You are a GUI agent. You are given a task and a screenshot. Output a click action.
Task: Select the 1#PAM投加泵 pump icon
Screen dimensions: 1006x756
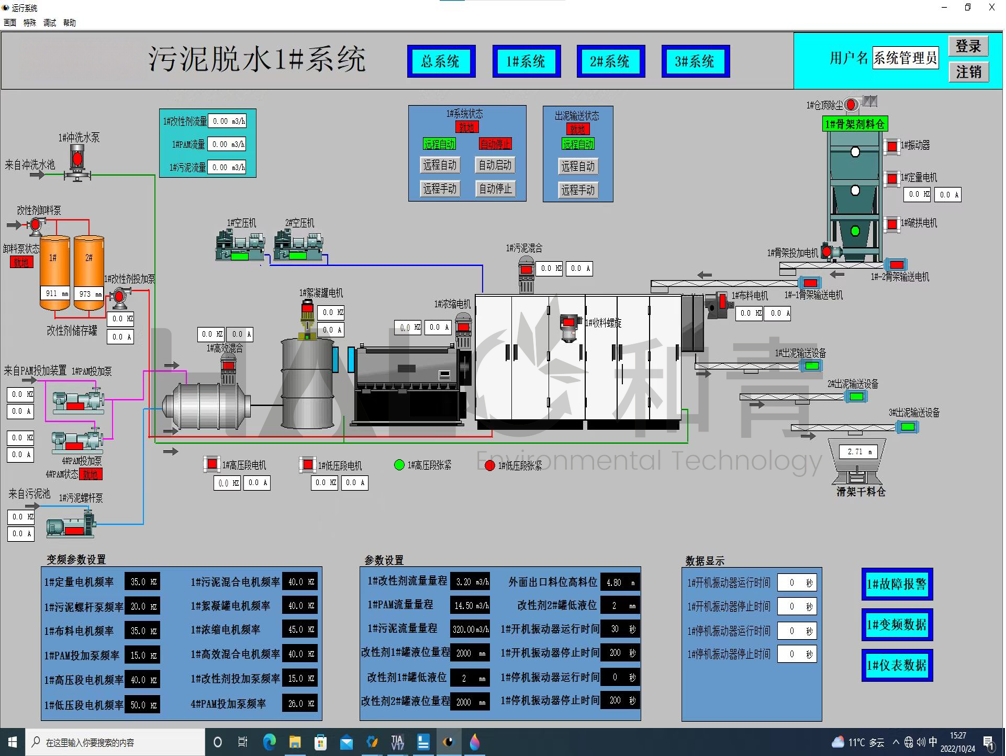[x=77, y=401]
